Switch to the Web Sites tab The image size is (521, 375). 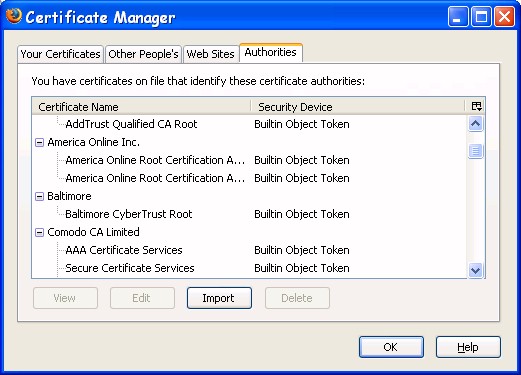tap(211, 54)
